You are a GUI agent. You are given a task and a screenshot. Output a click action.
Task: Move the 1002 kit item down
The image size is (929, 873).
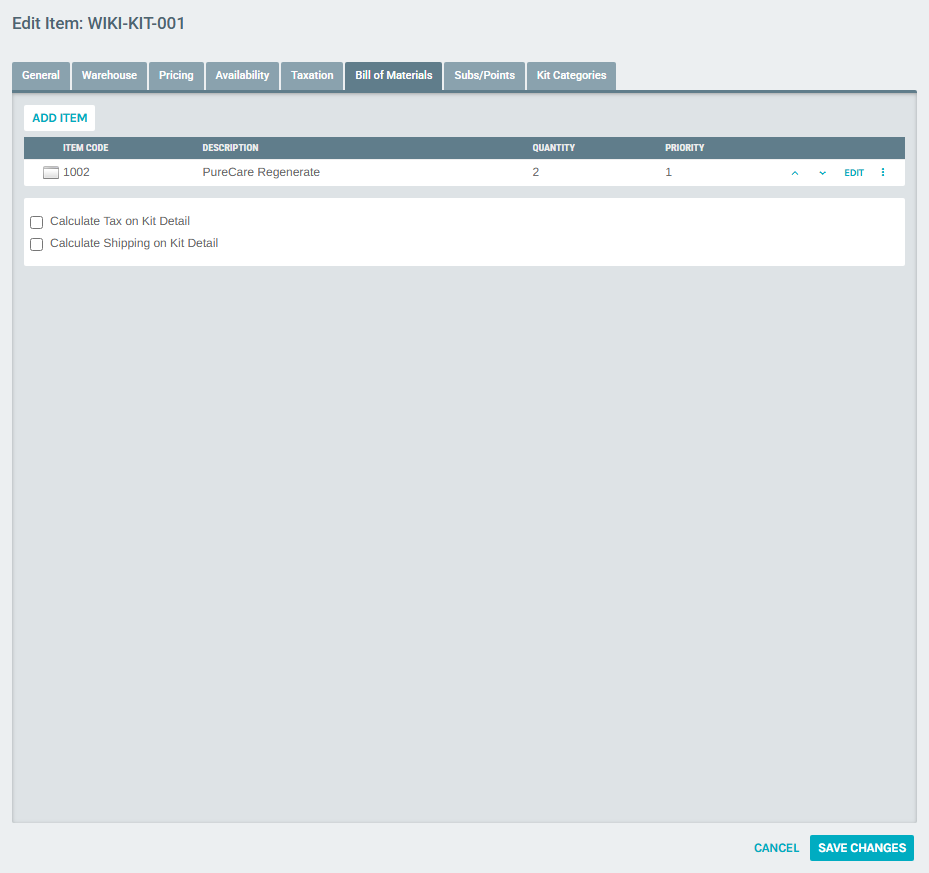coord(822,172)
